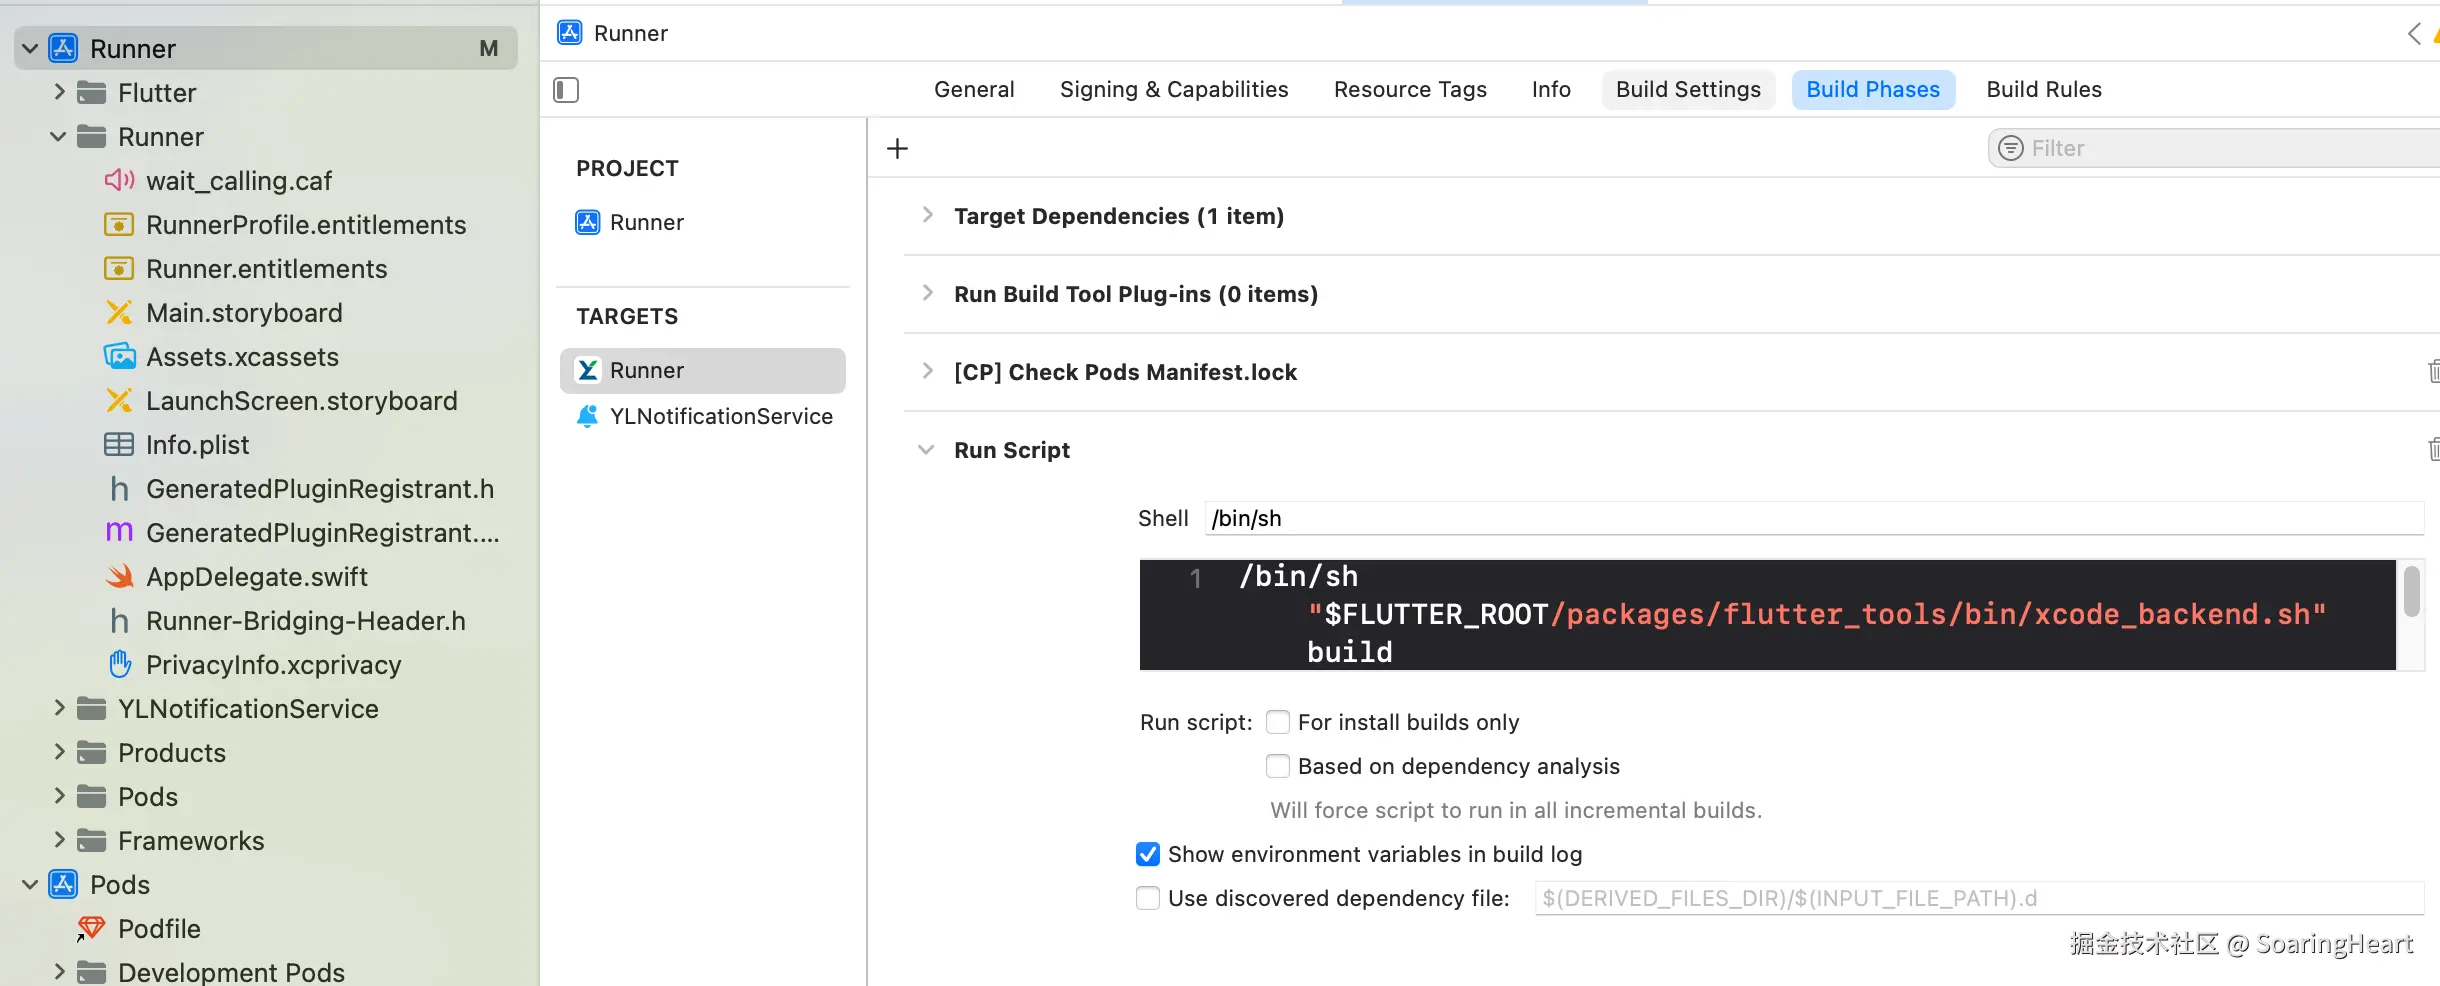2440x986 pixels.
Task: Expand Run Build Tool Plug-ins section
Action: point(927,293)
